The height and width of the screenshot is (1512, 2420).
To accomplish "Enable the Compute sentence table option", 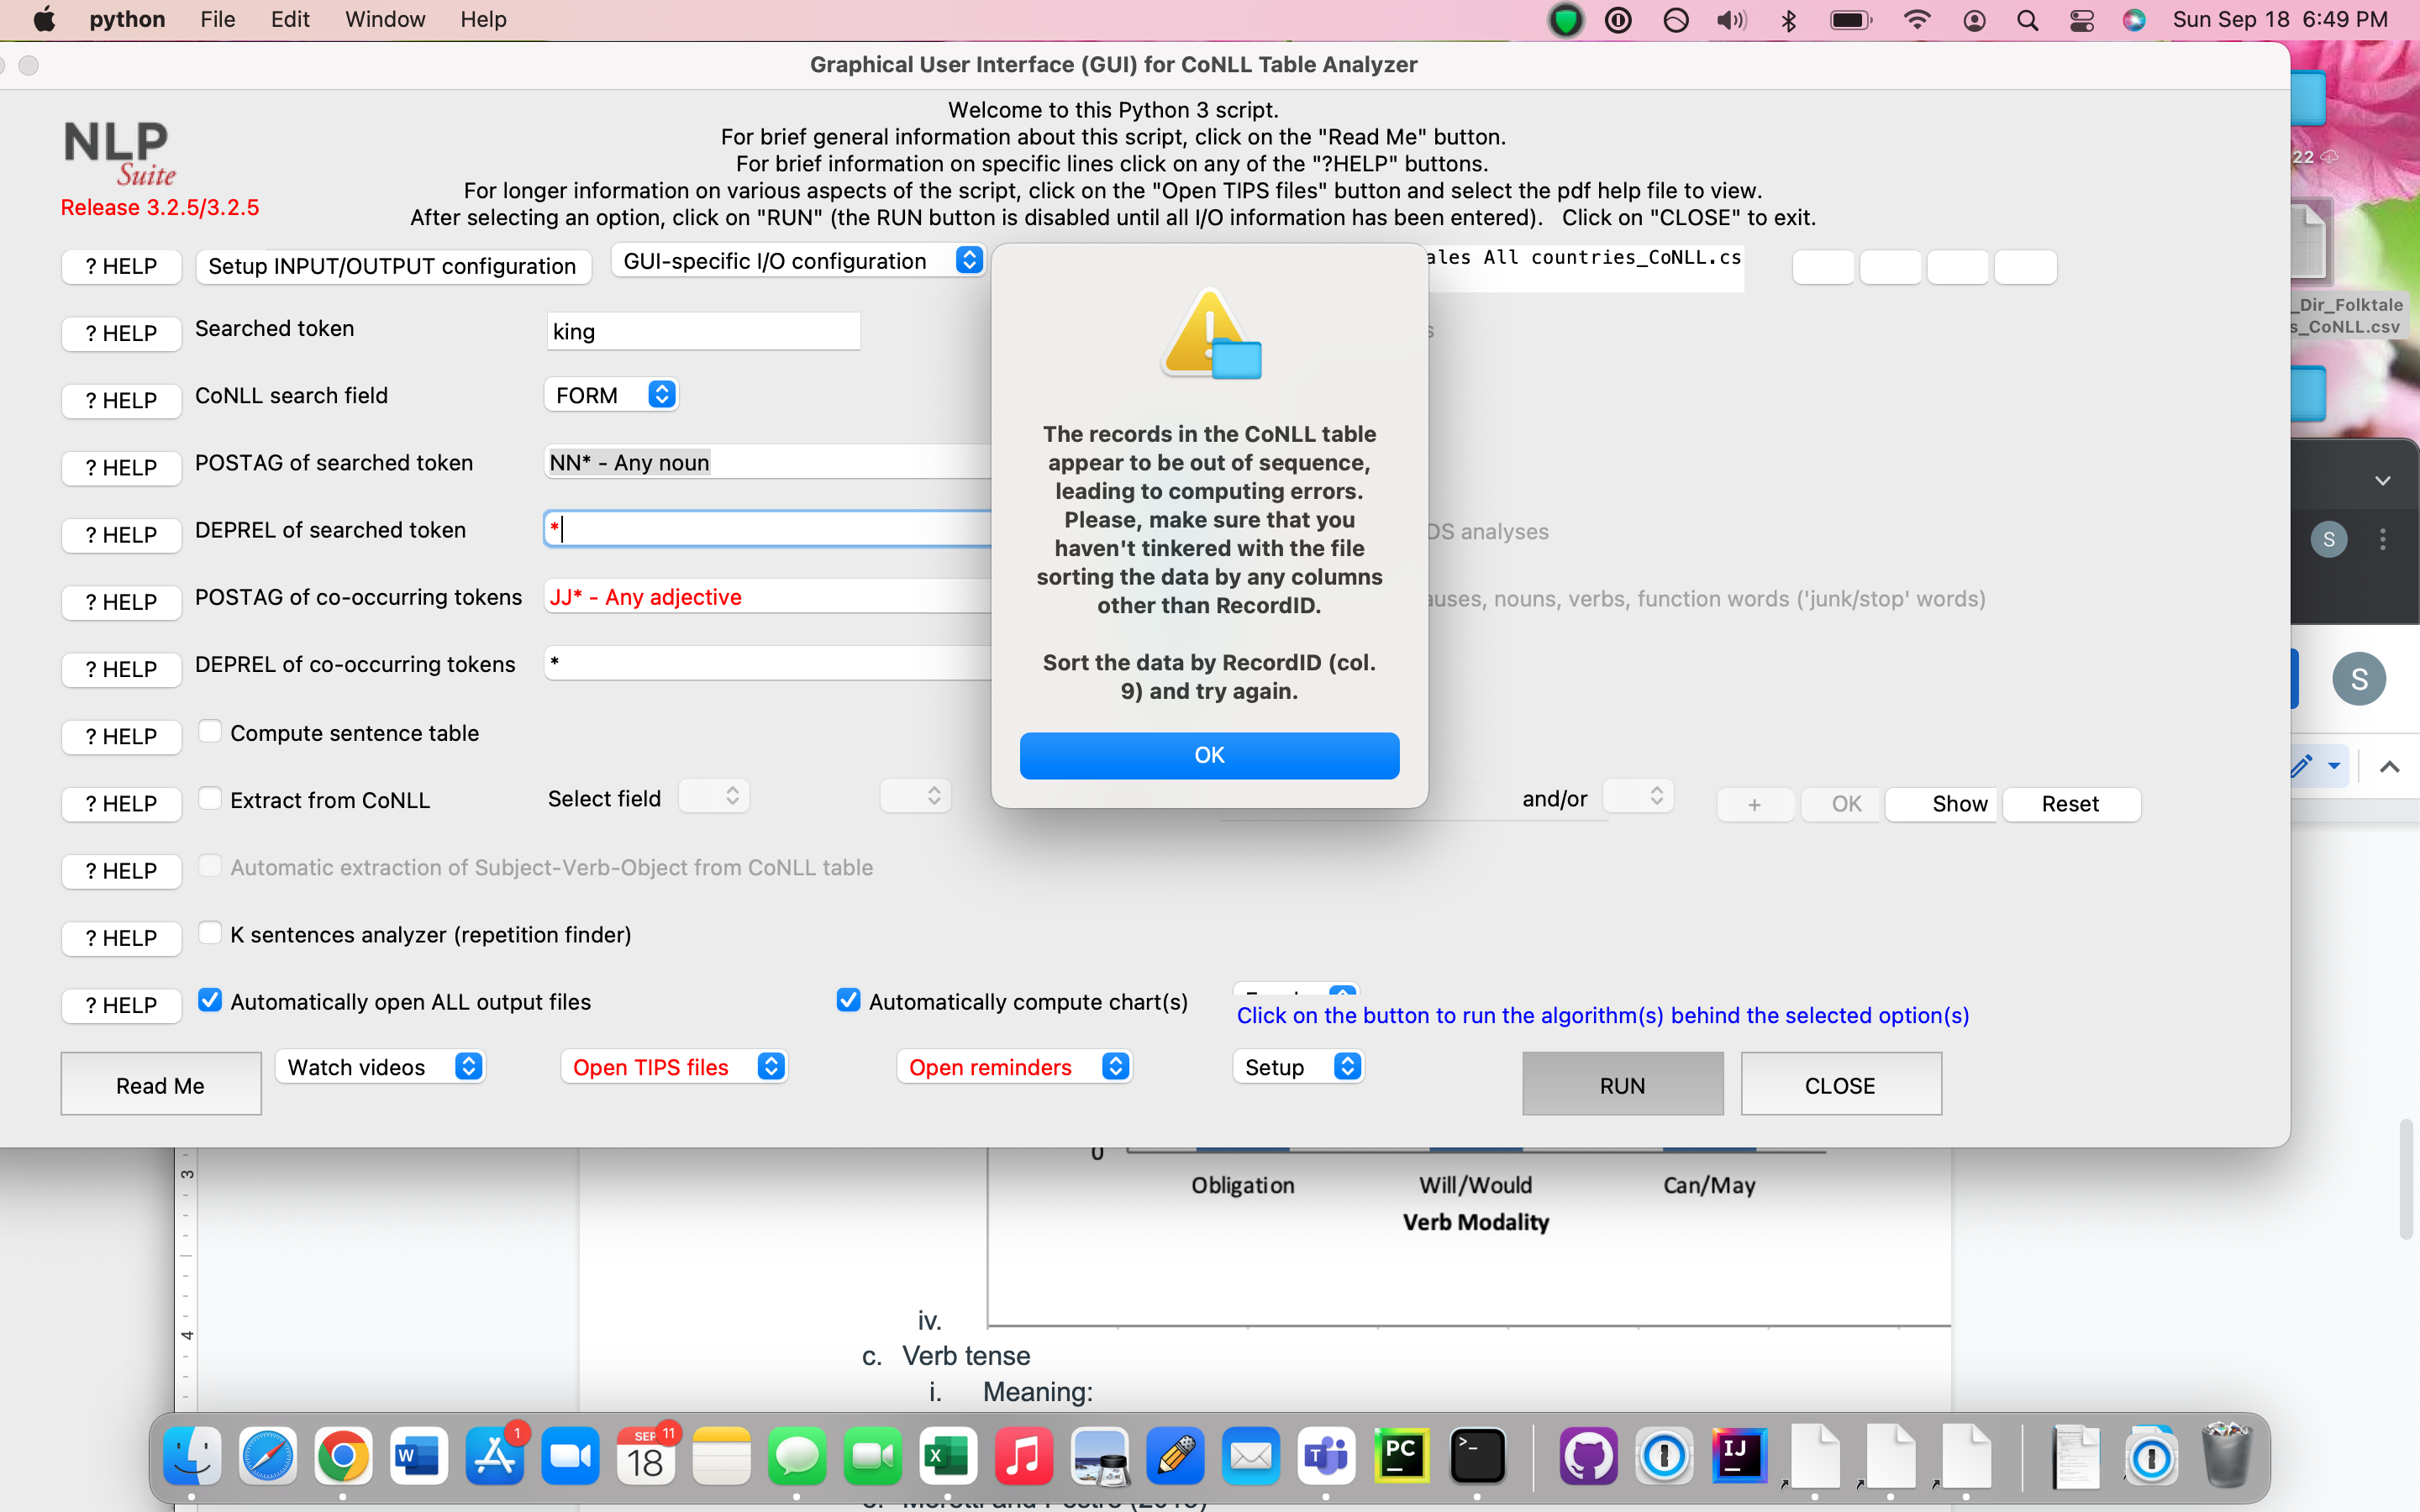I will [x=210, y=731].
